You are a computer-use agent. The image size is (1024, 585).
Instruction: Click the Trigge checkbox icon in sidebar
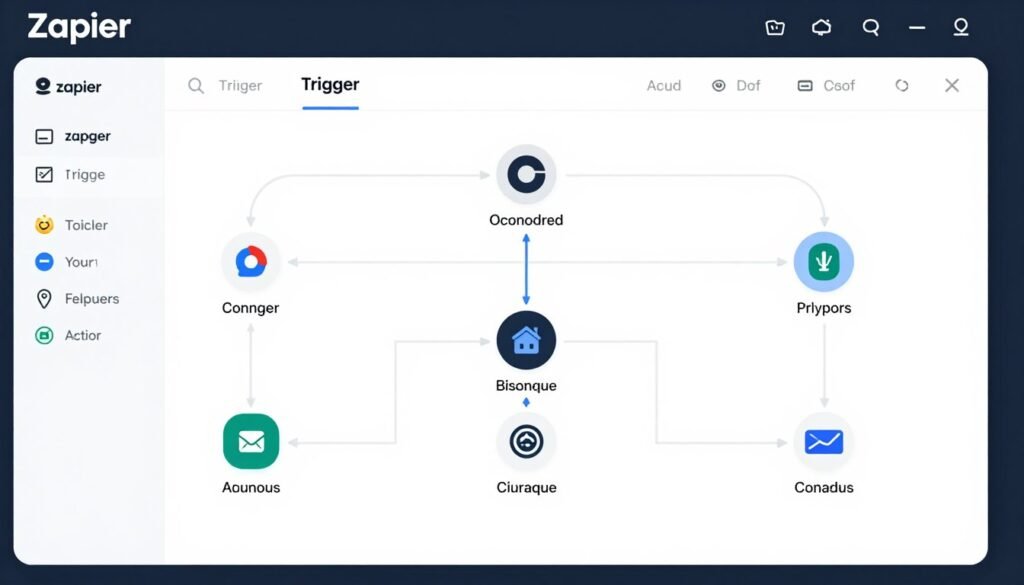pos(44,174)
